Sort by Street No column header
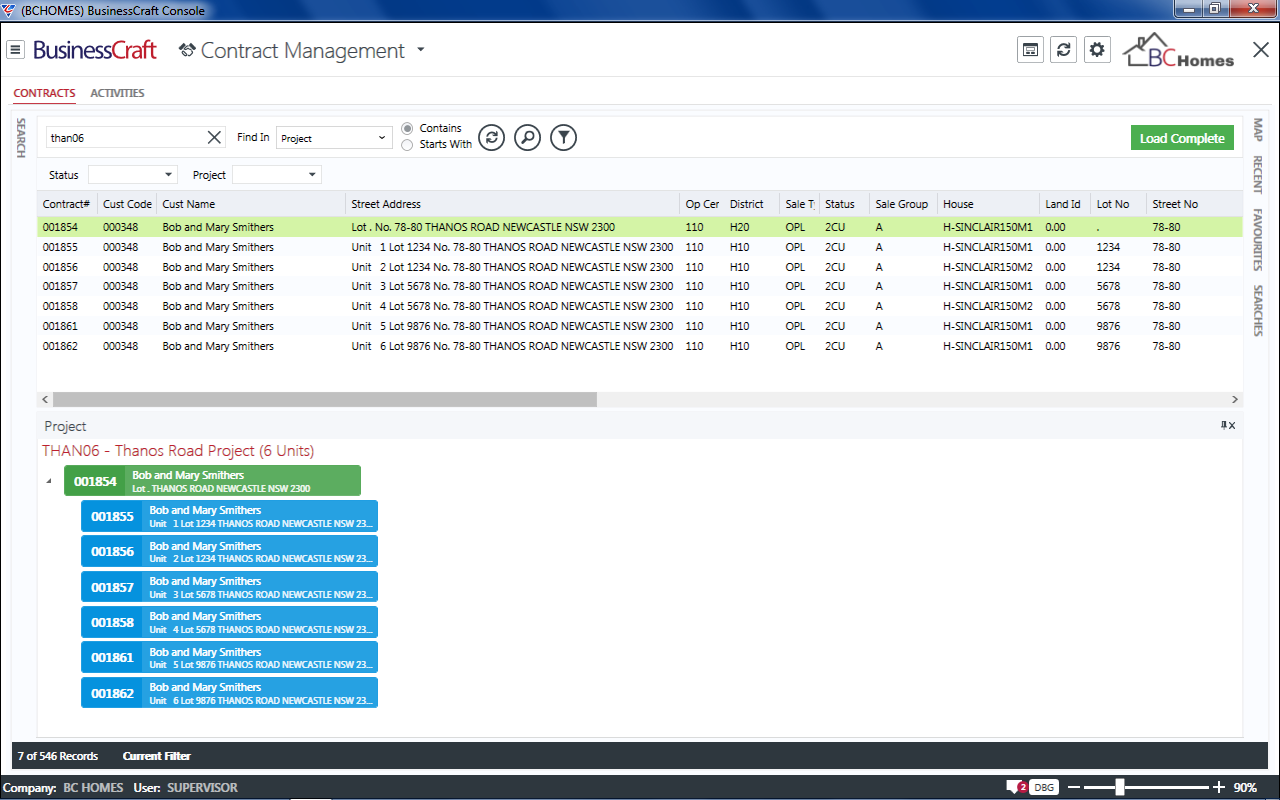1280x800 pixels. pyautogui.click(x=1194, y=204)
